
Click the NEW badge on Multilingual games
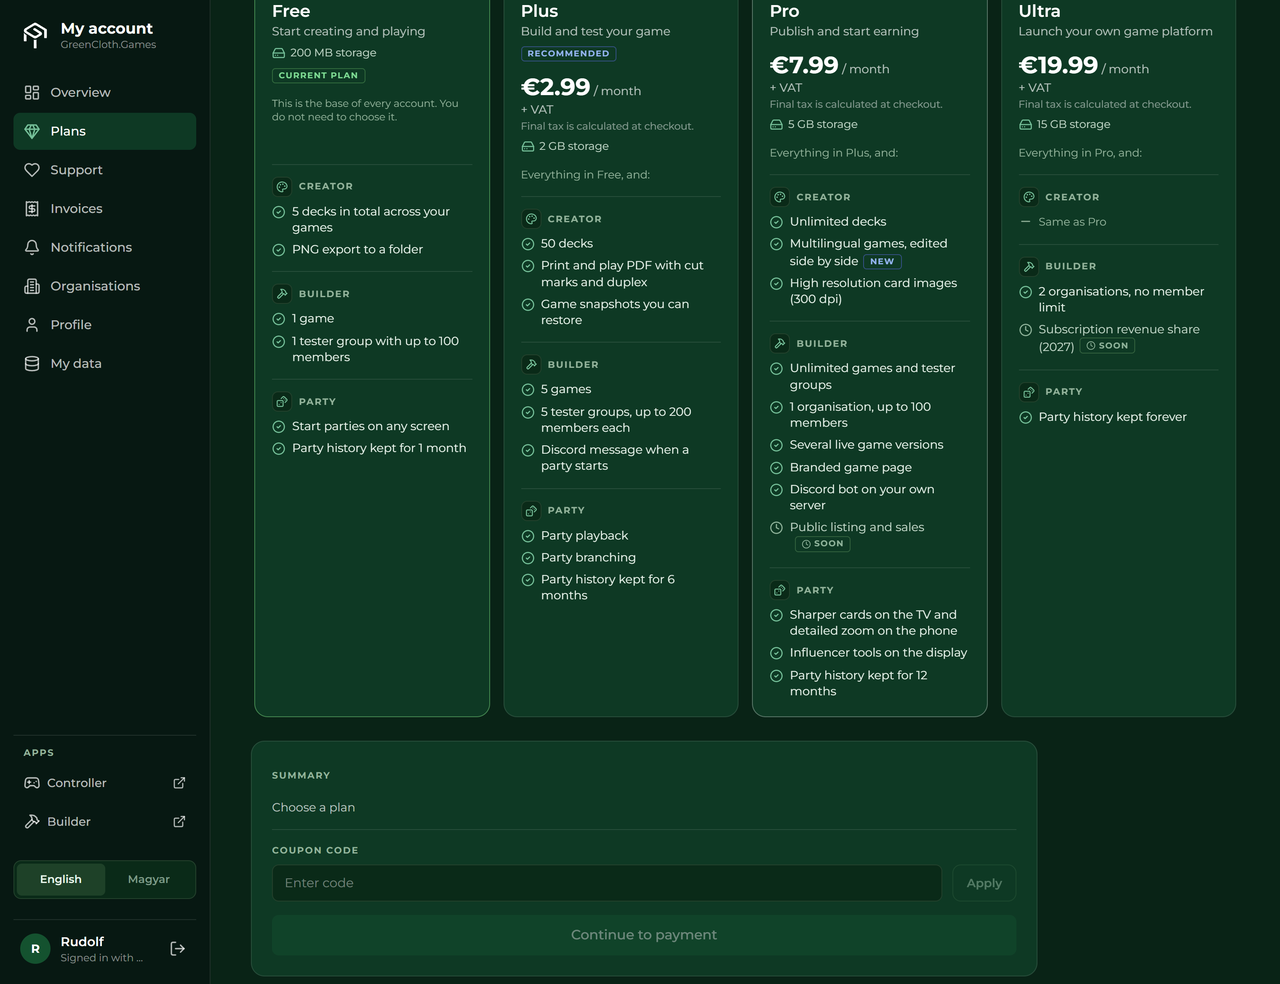click(x=882, y=262)
